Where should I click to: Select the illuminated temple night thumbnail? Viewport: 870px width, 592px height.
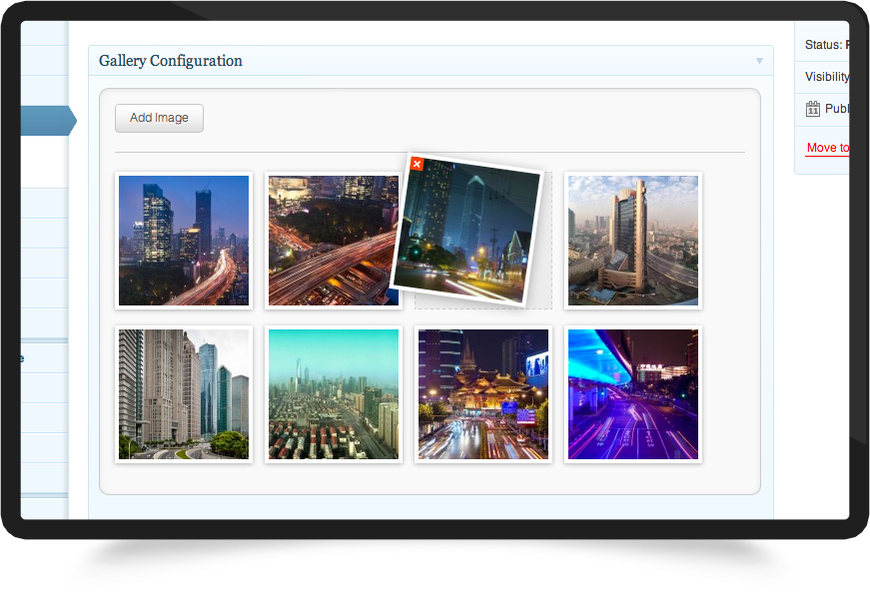click(x=484, y=394)
